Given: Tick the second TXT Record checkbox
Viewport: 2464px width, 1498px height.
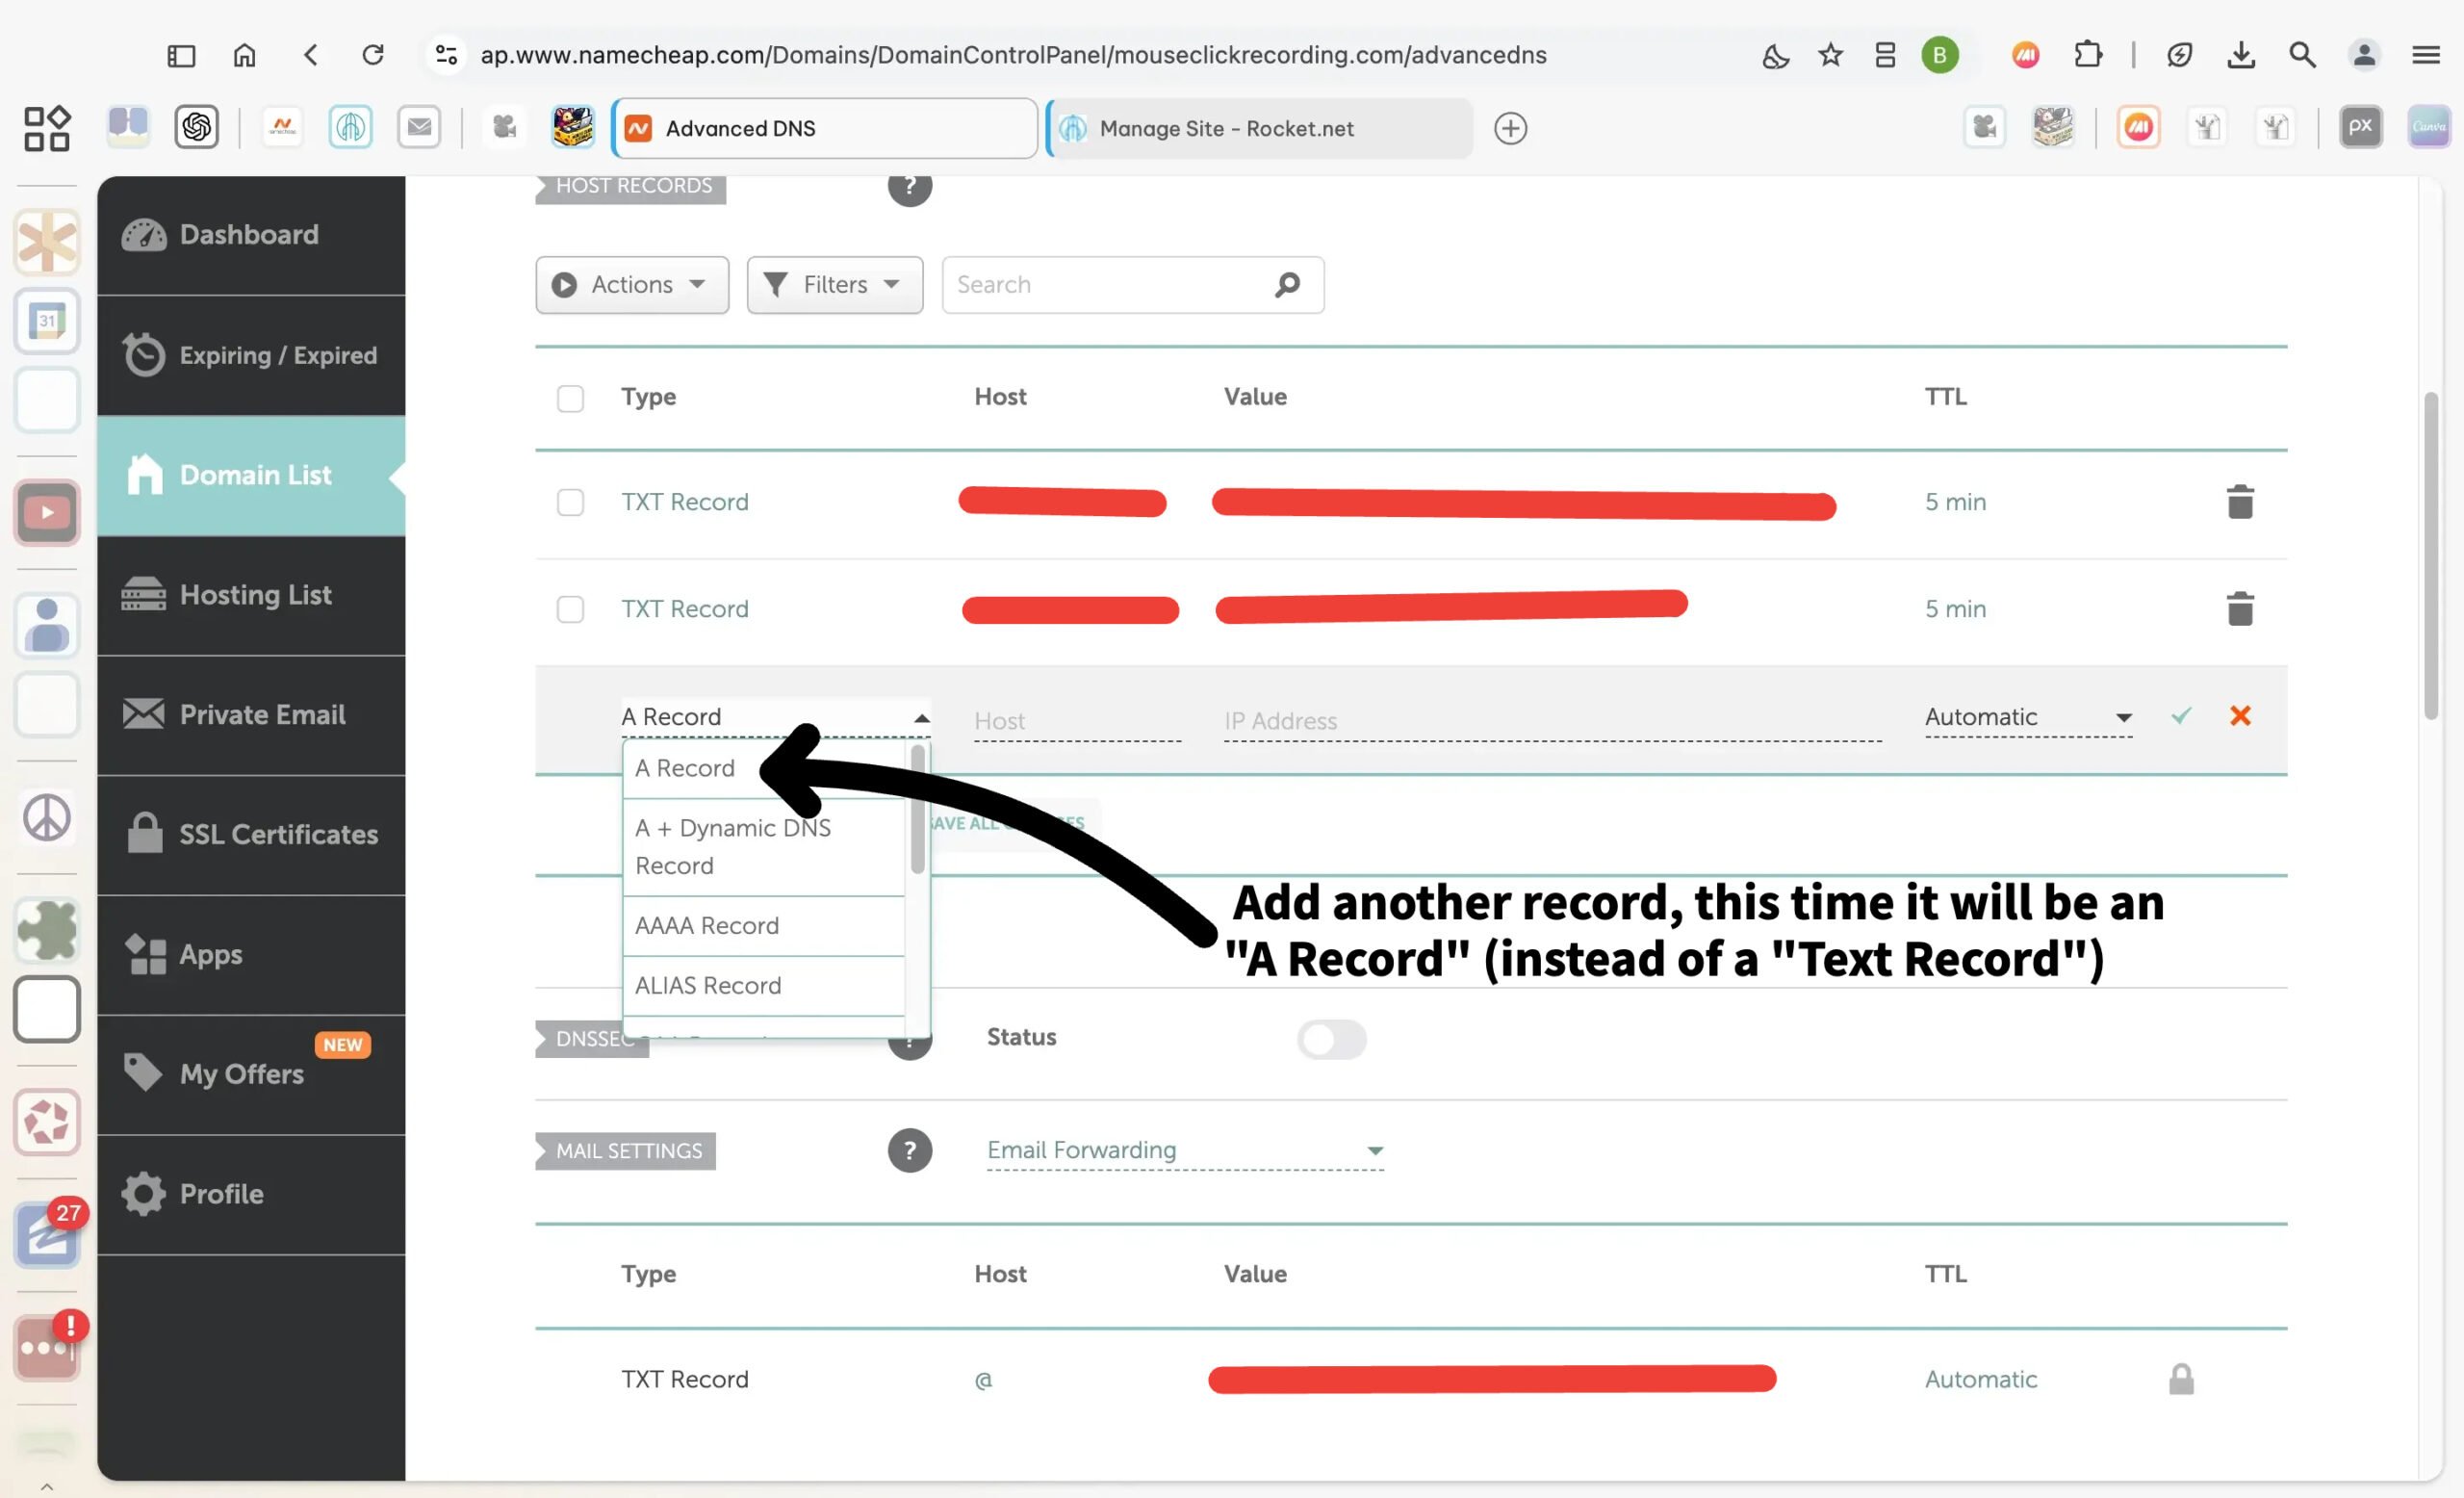Looking at the screenshot, I should pos(570,609).
